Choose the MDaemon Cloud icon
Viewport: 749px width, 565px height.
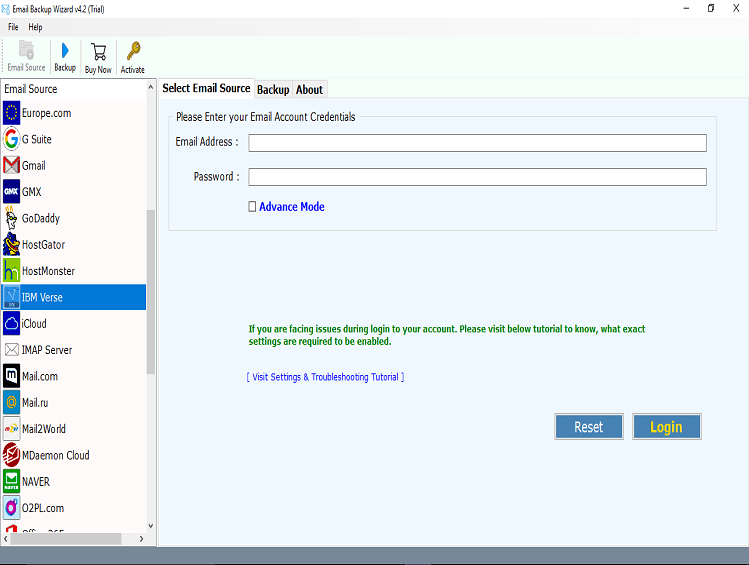pyautogui.click(x=11, y=455)
